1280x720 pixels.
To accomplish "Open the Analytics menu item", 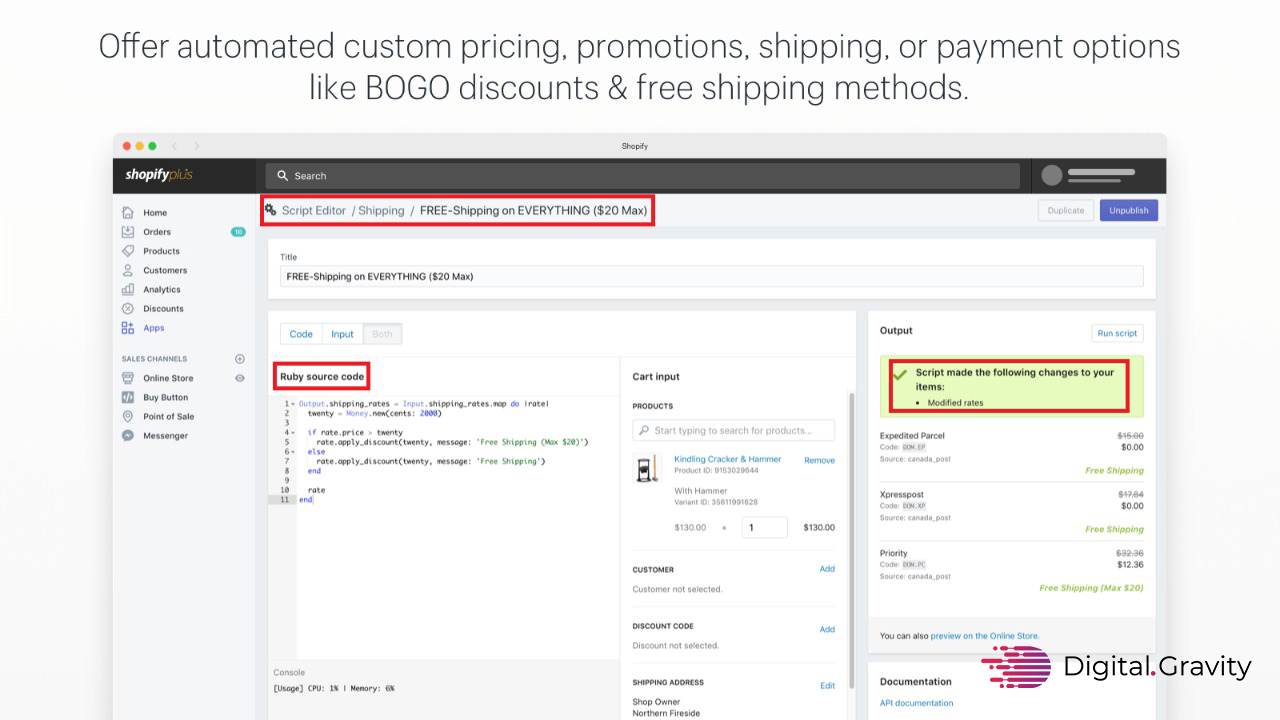I will tap(162, 289).
